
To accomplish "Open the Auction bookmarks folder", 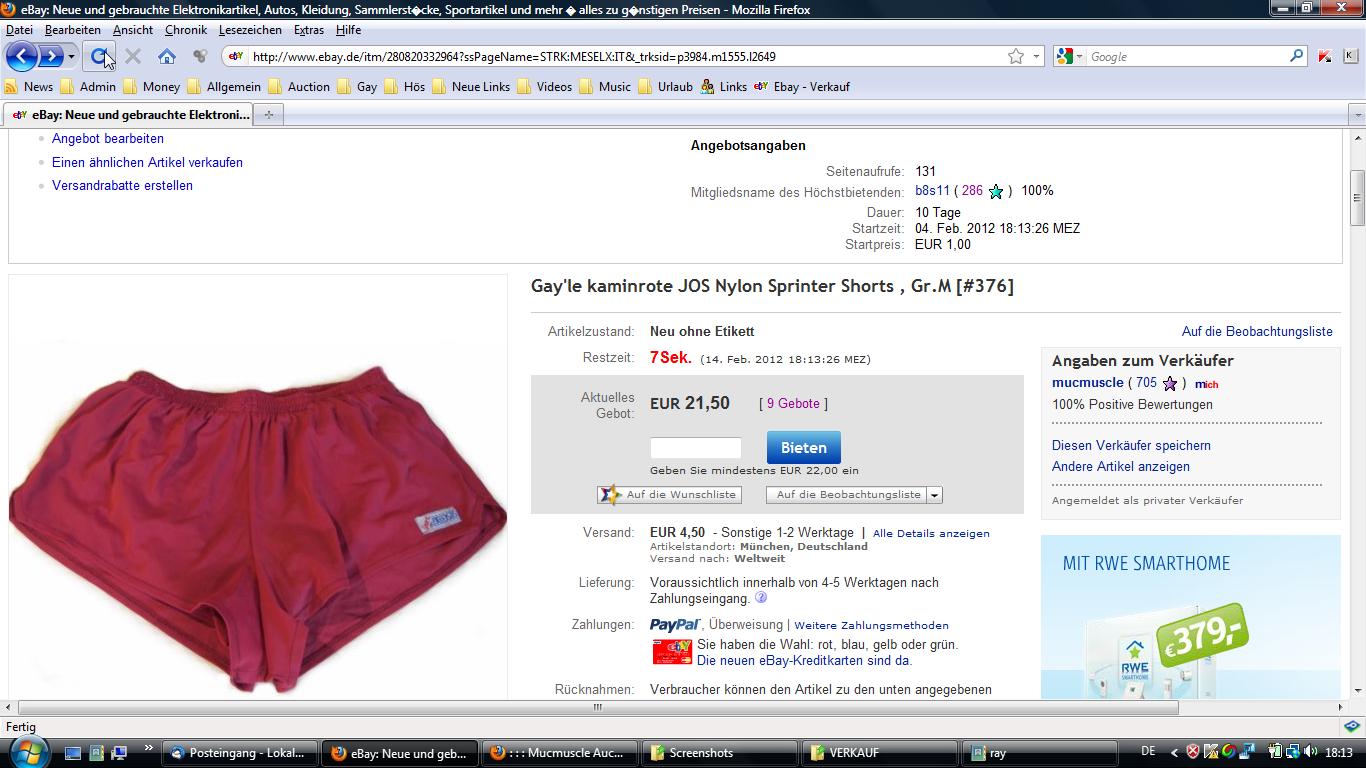I will pyautogui.click(x=299, y=87).
